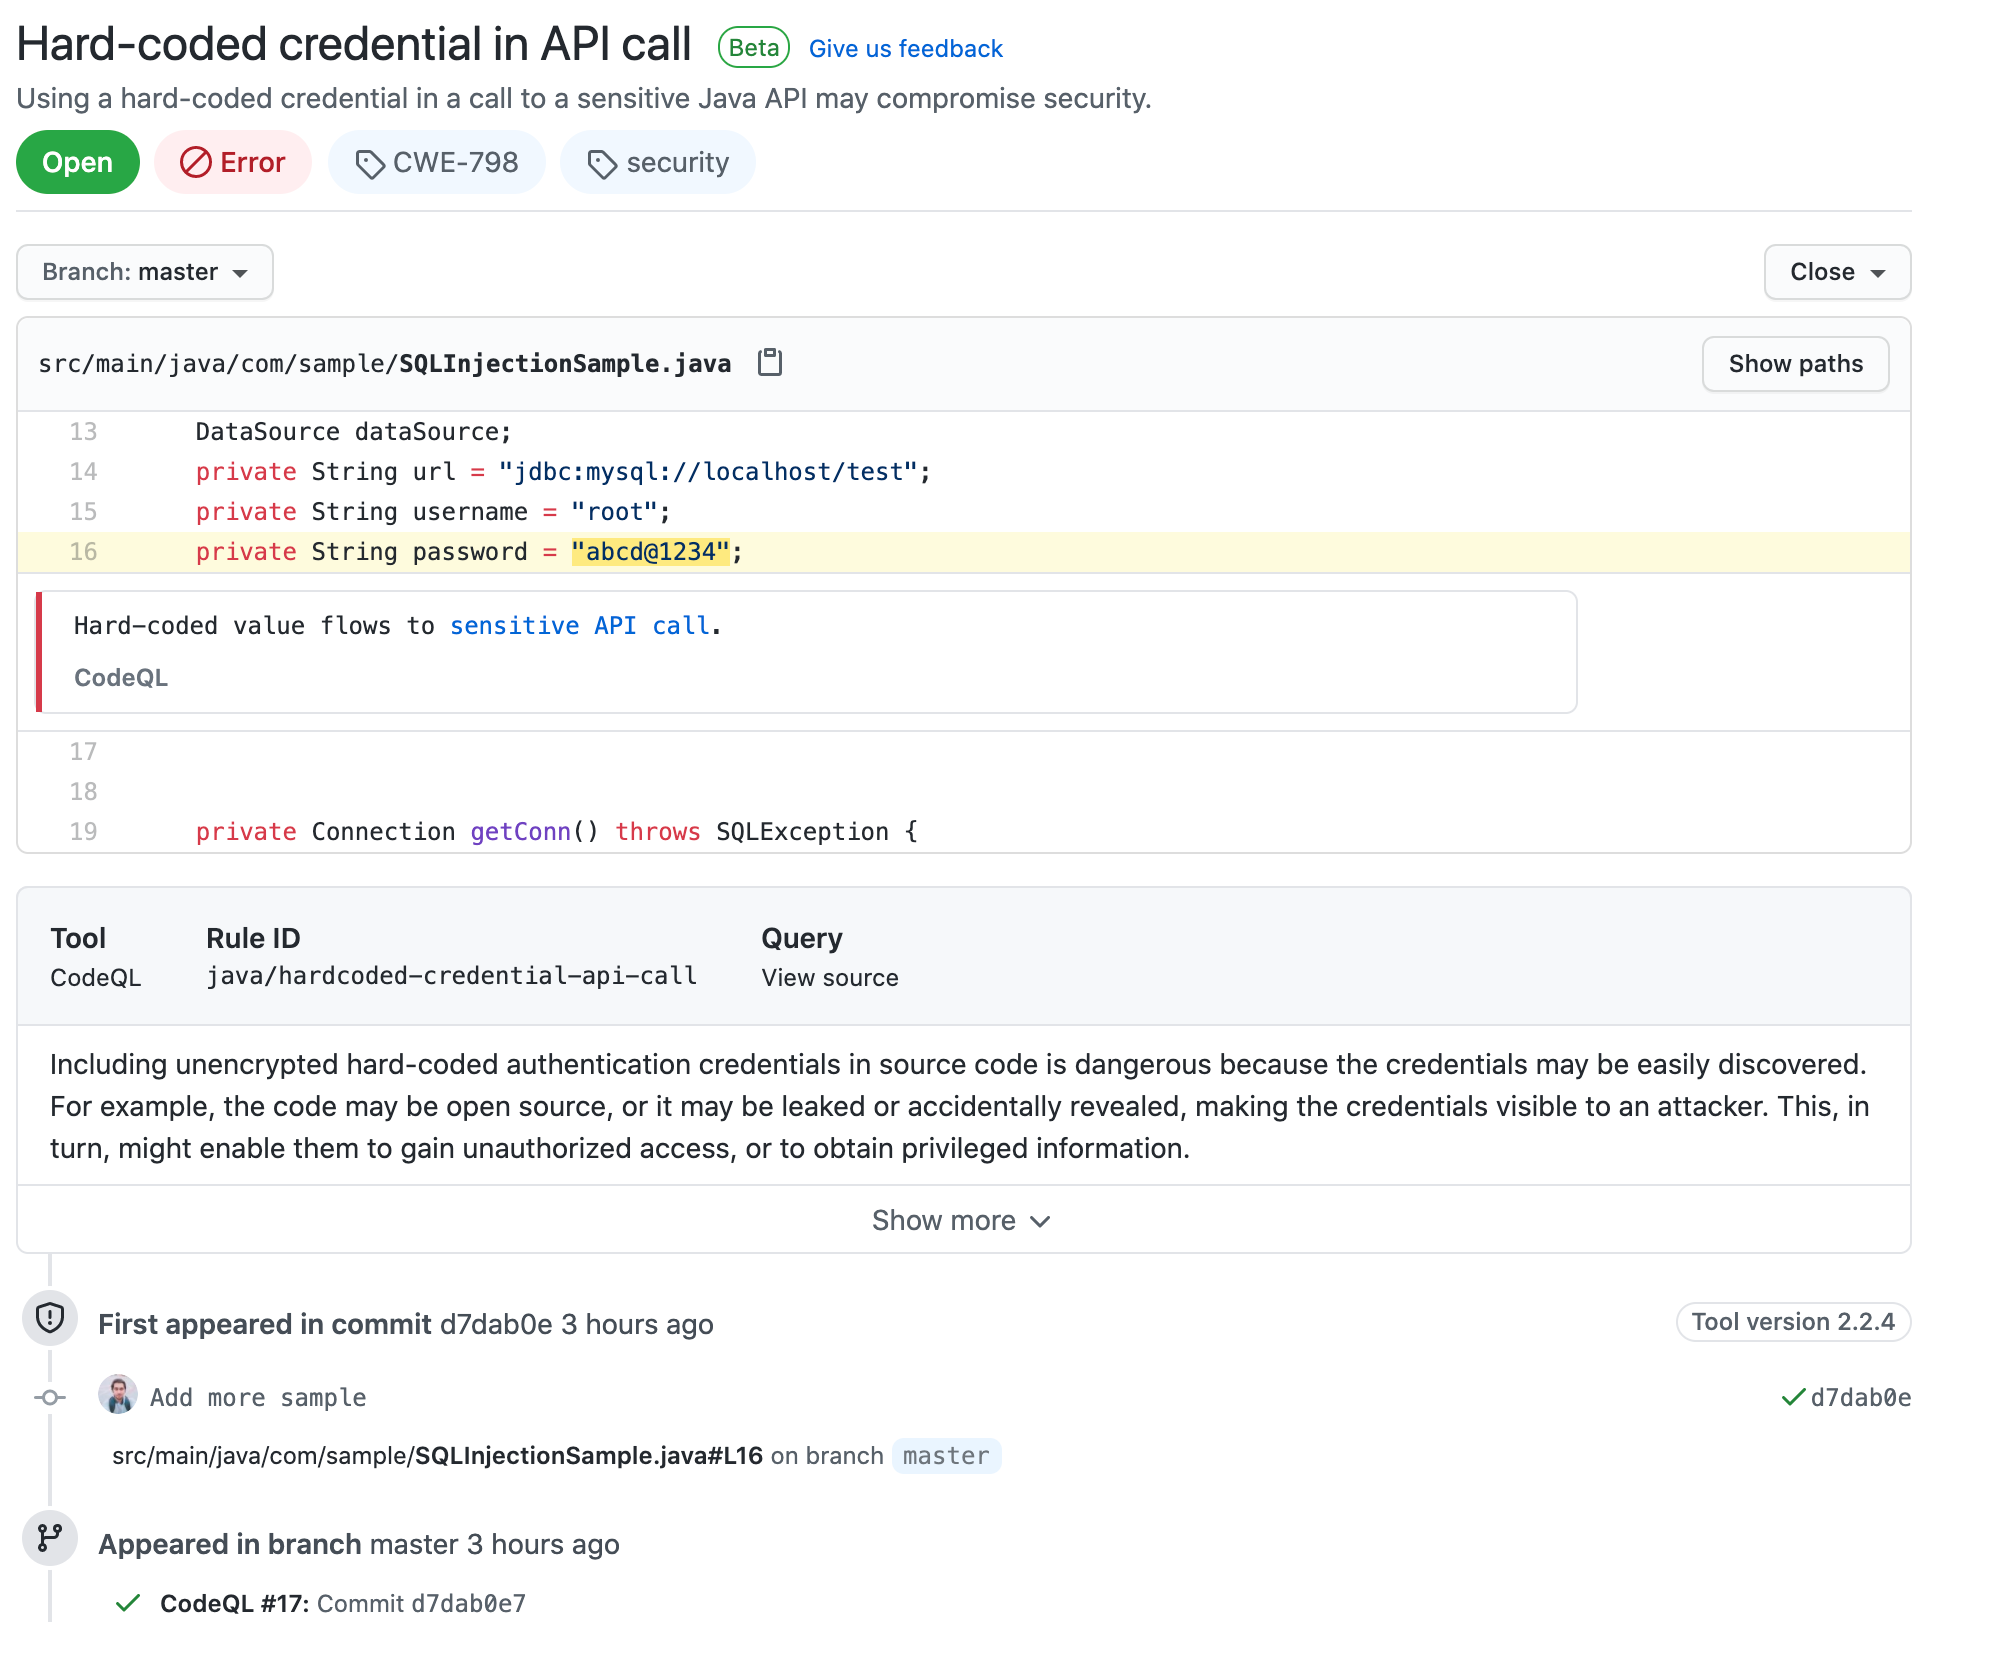The width and height of the screenshot is (1994, 1660).
Task: Click checkmark next to CodeQL #17
Action: point(127,1604)
